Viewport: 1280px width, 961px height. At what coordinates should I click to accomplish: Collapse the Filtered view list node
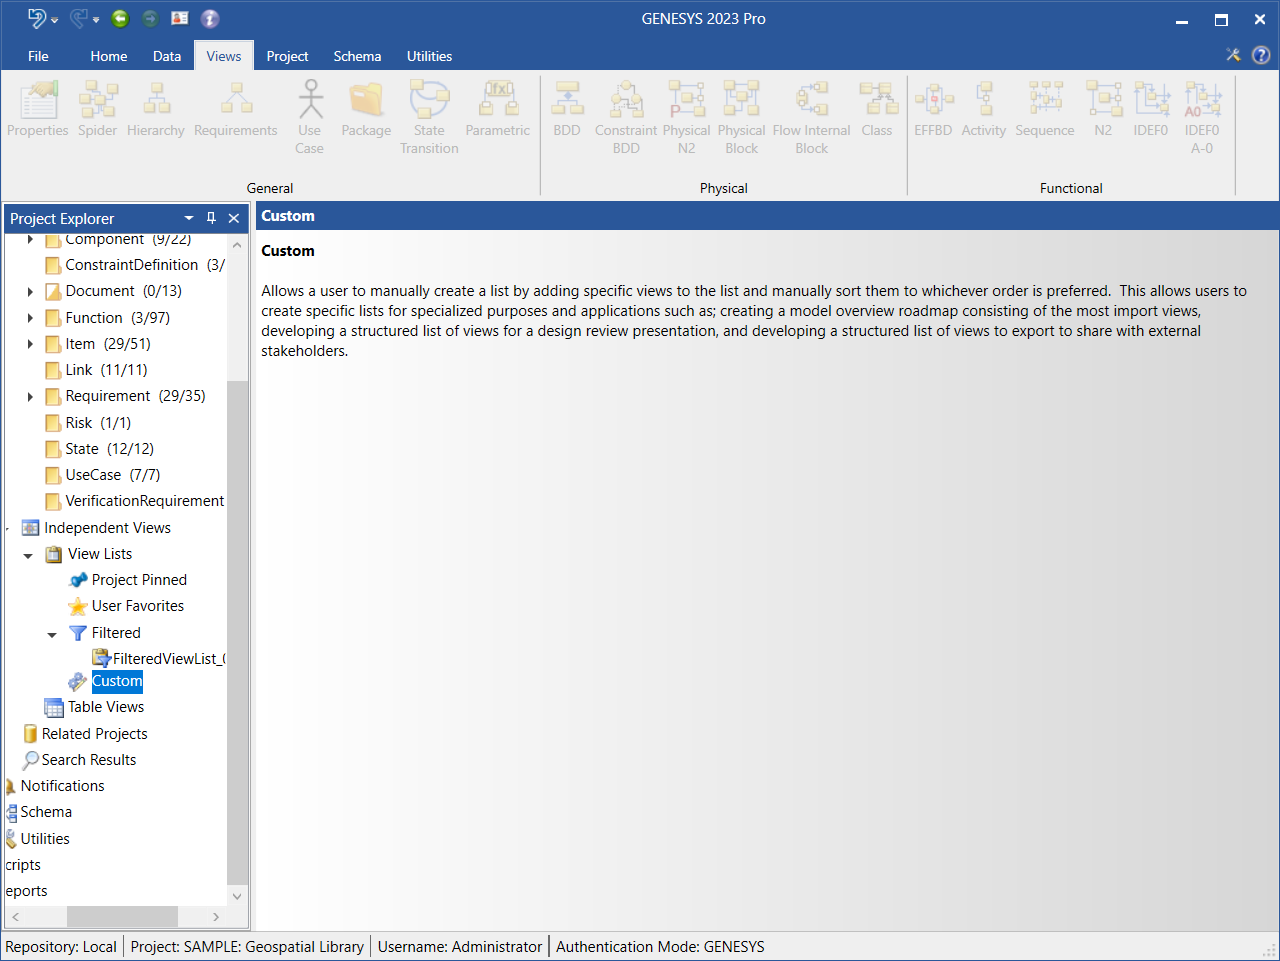[x=52, y=634]
